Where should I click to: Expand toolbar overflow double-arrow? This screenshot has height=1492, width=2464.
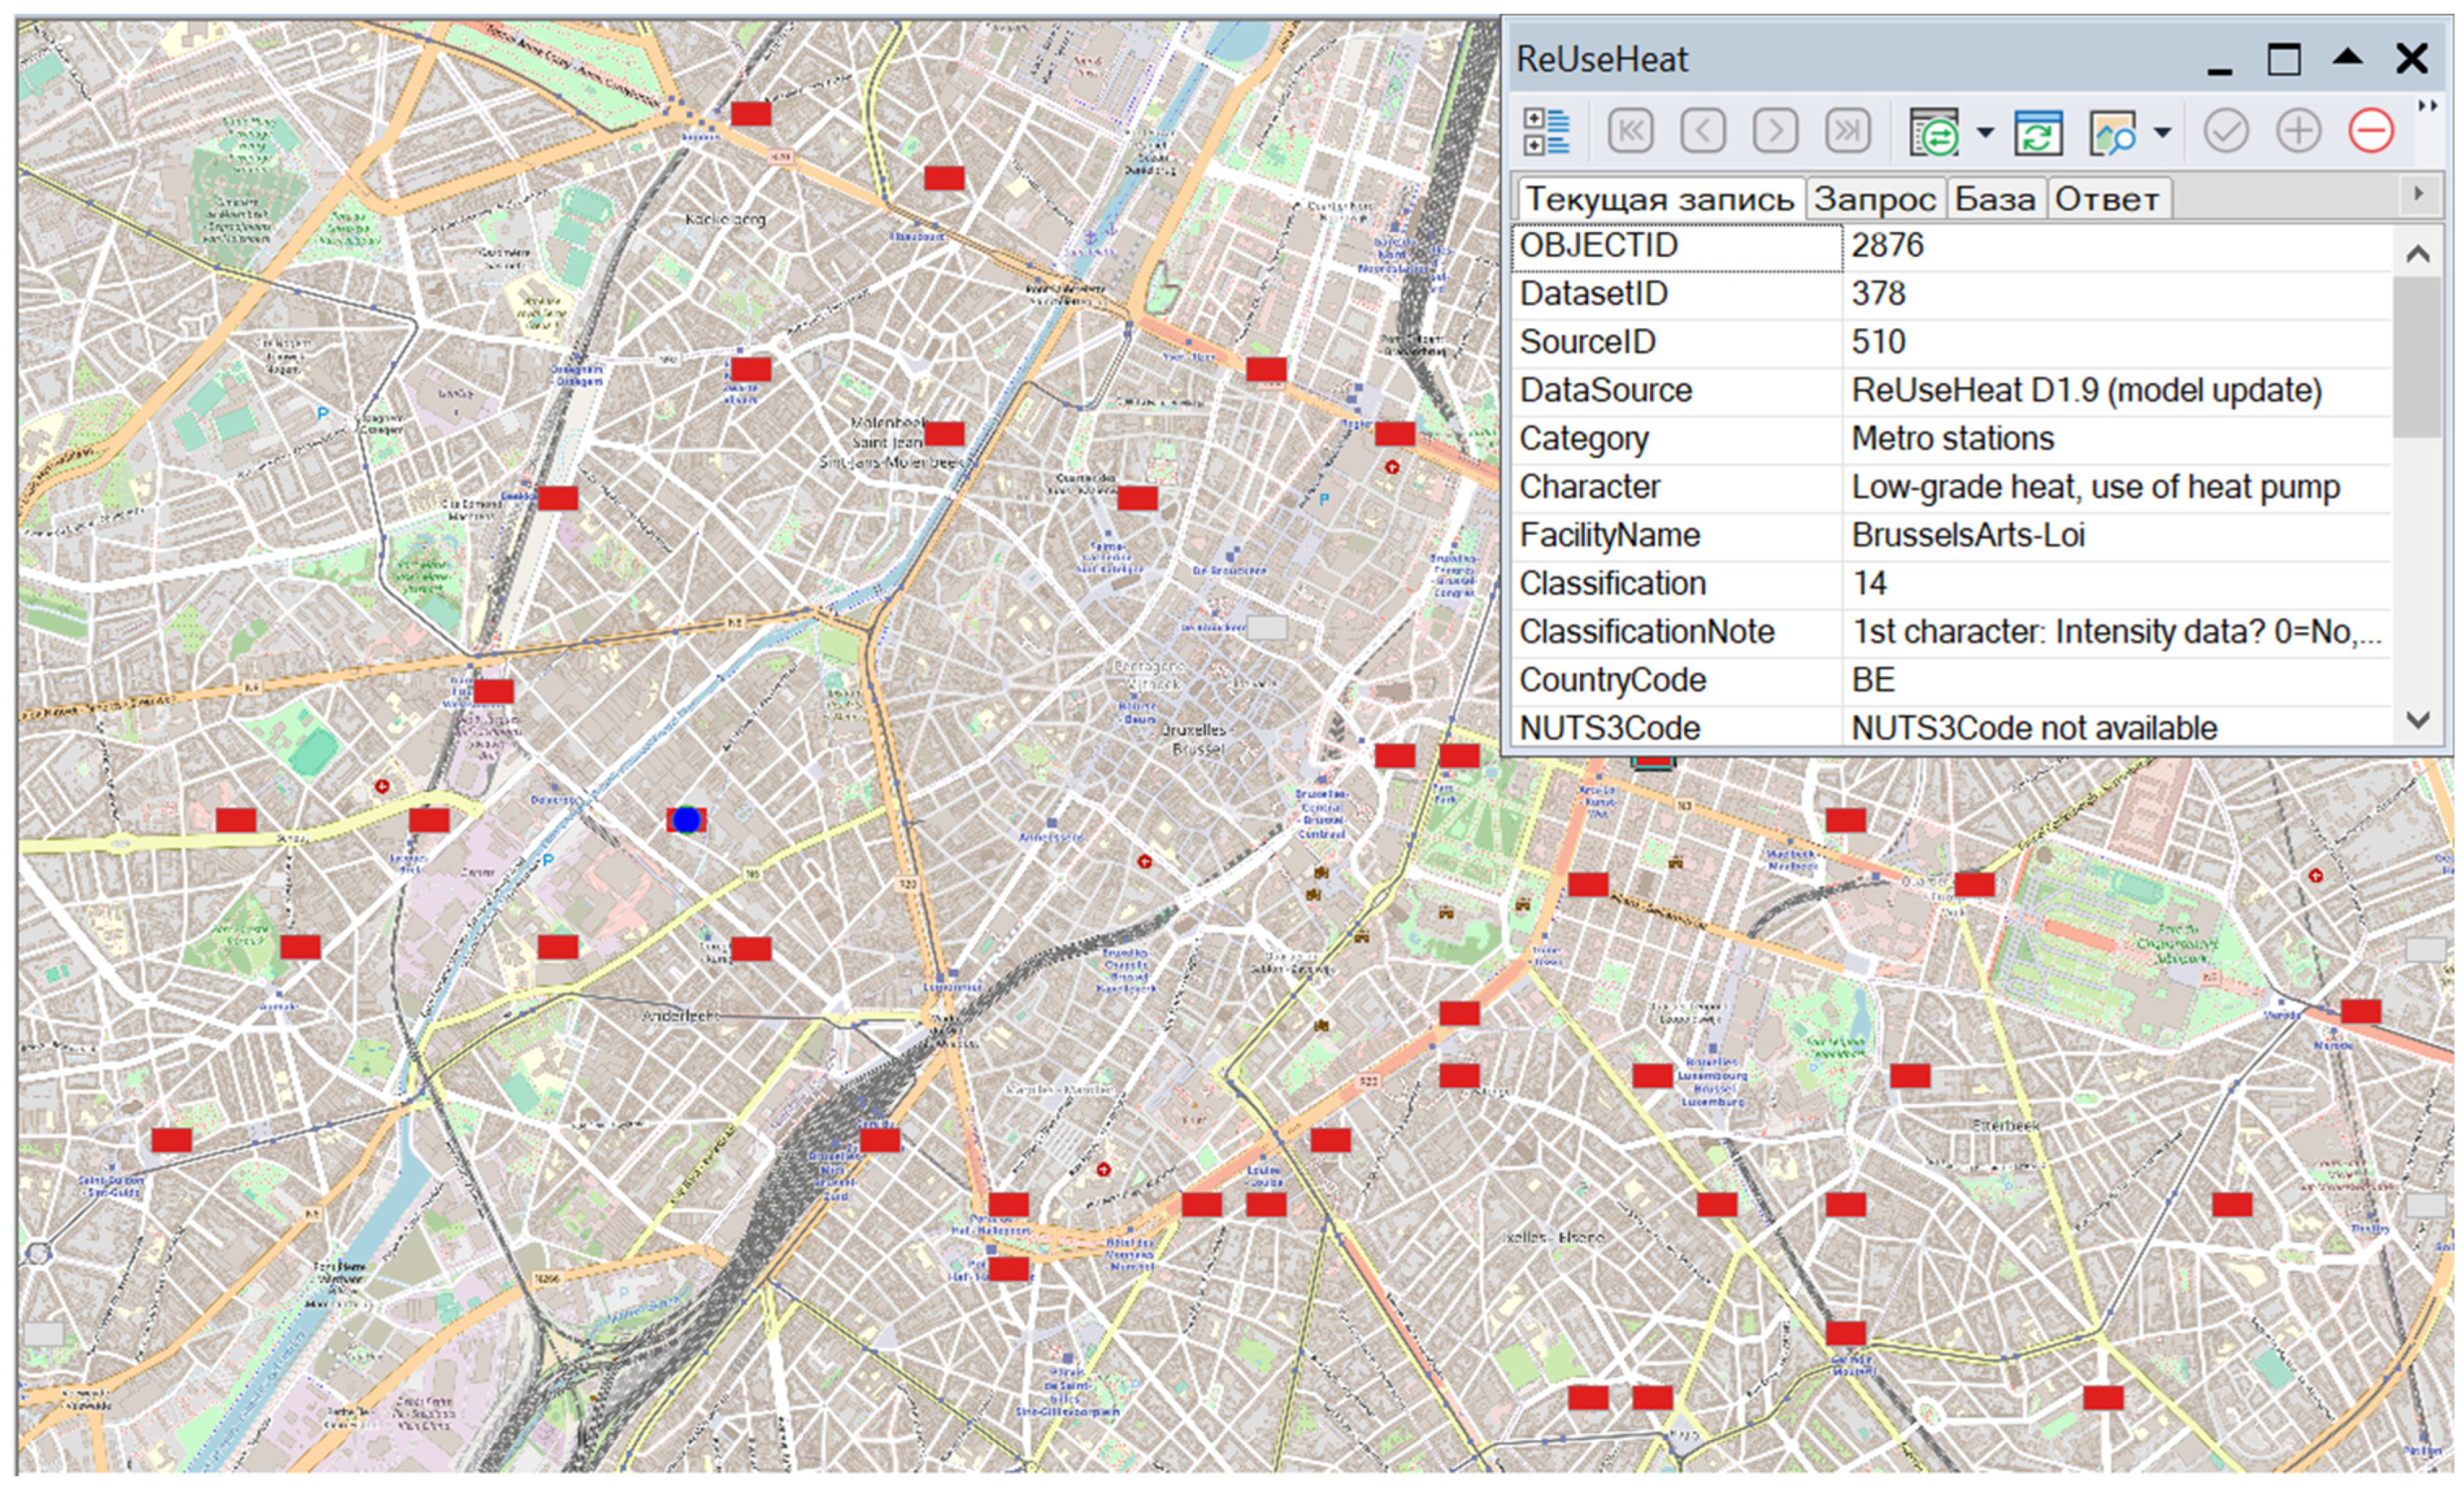(x=2428, y=106)
